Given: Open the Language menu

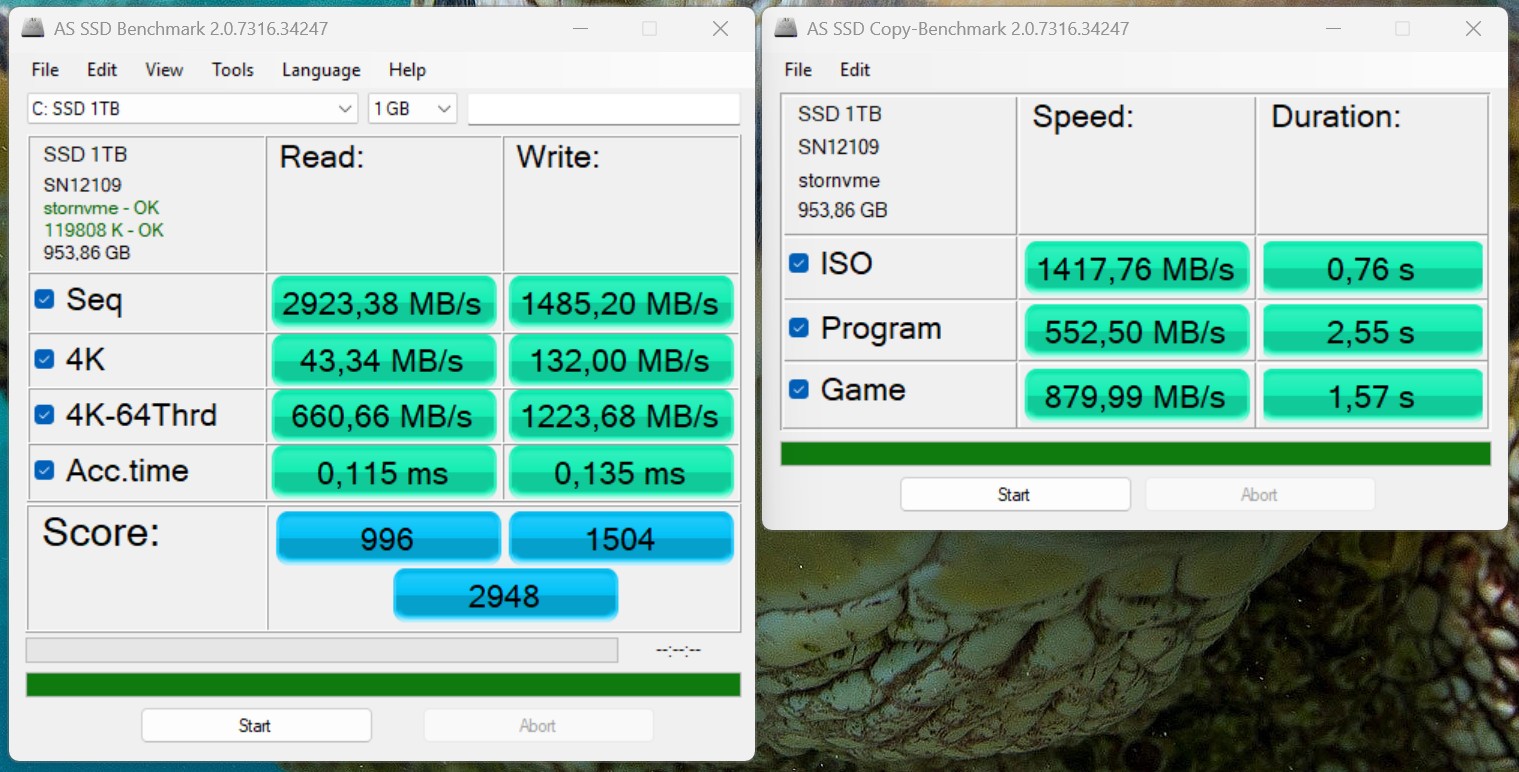Looking at the screenshot, I should coord(320,70).
